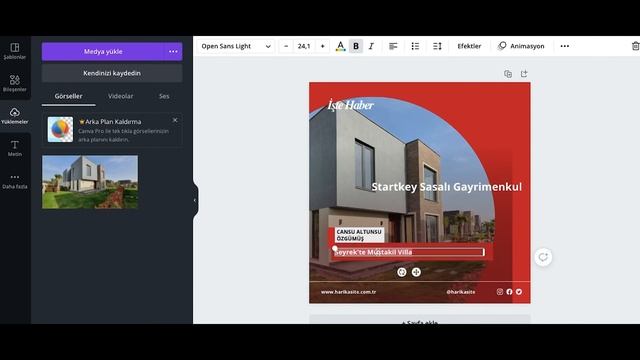Open Medya yükle more options dots
Screen dimensions: 640x360
[x=173, y=51]
